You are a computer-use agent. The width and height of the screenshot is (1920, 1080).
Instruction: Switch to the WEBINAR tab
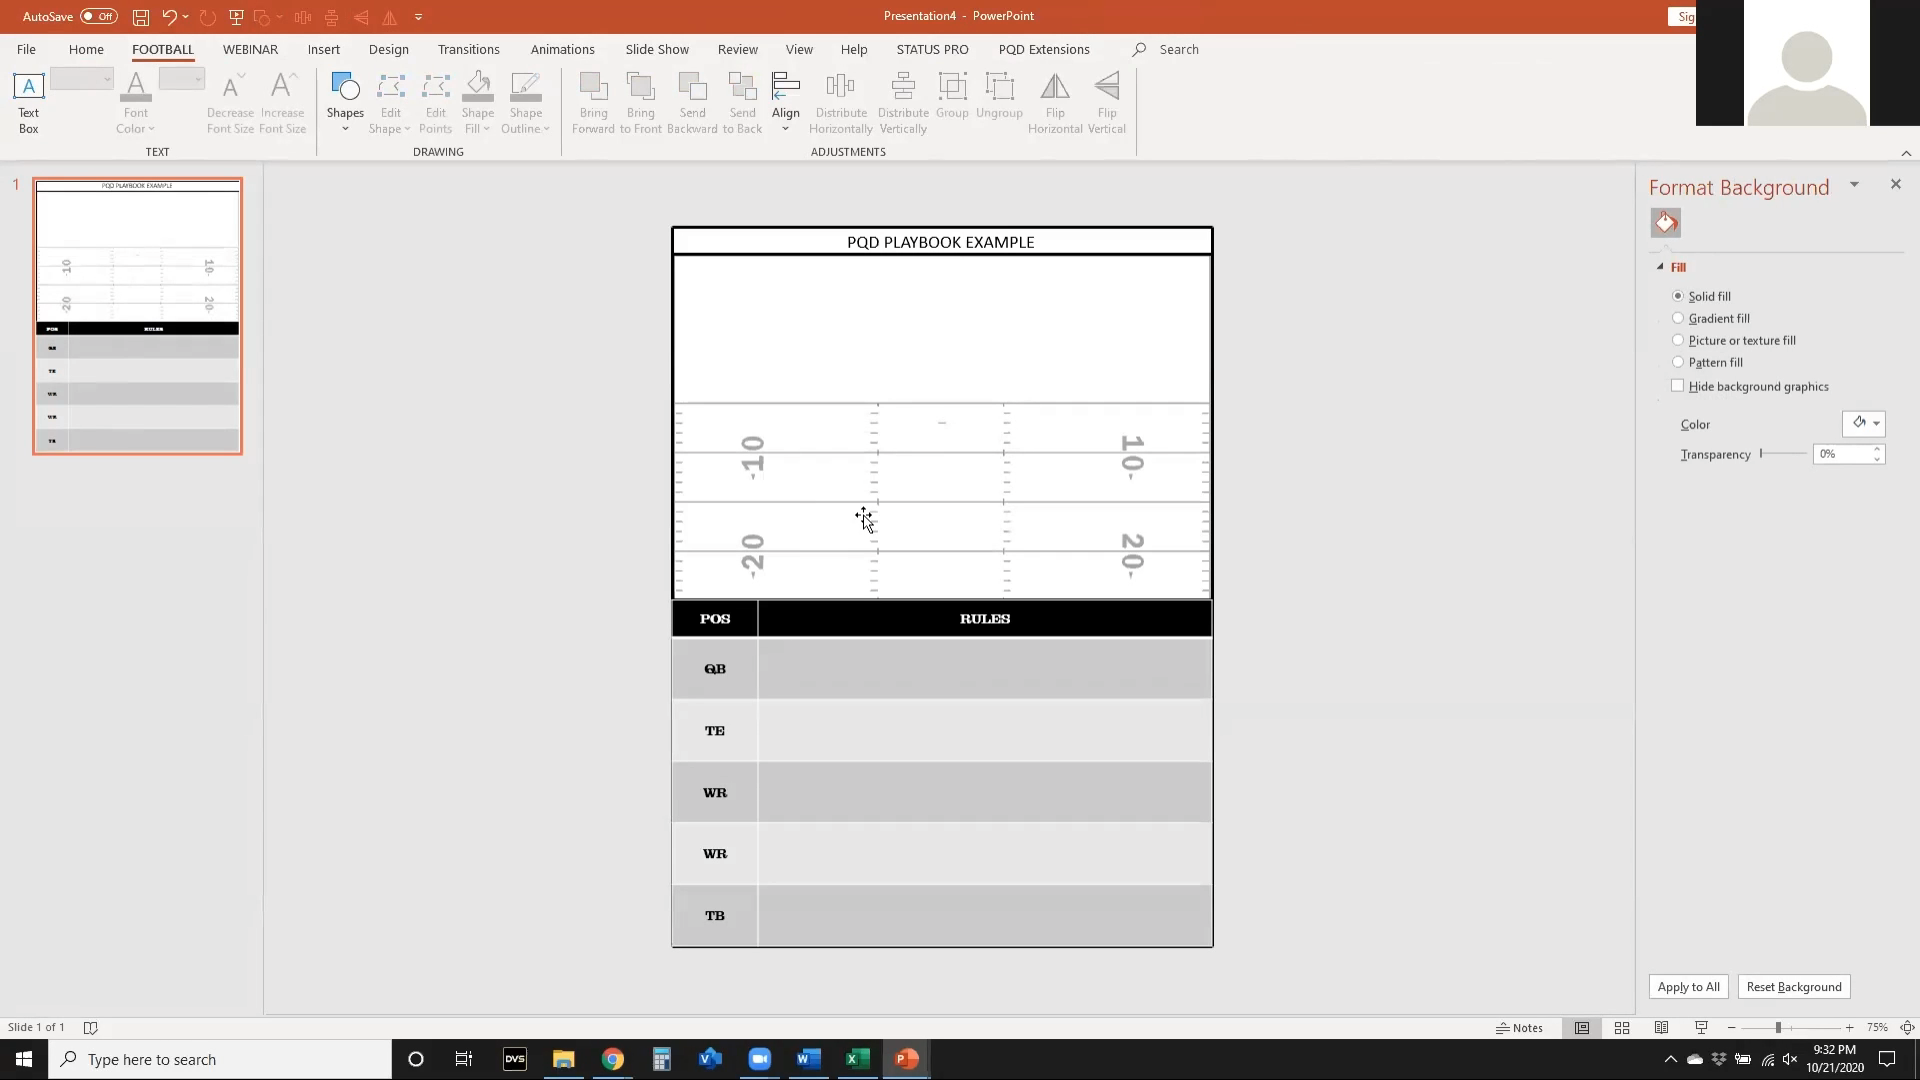coord(250,49)
